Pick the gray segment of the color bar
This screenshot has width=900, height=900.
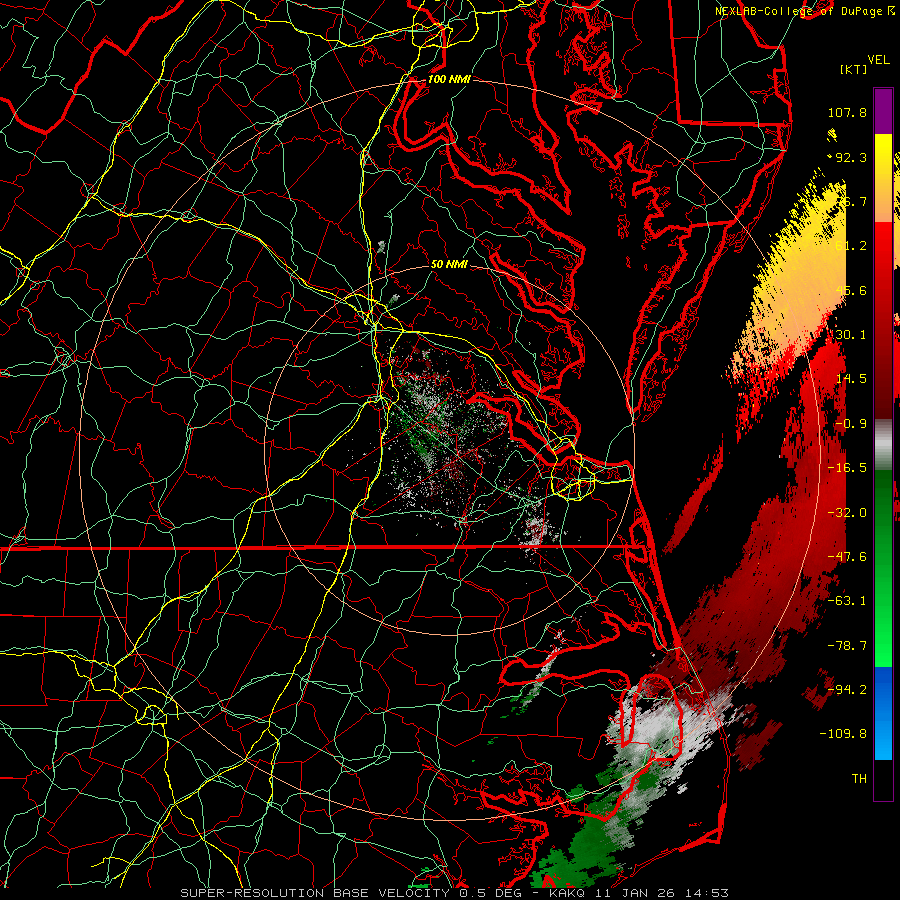click(x=883, y=445)
